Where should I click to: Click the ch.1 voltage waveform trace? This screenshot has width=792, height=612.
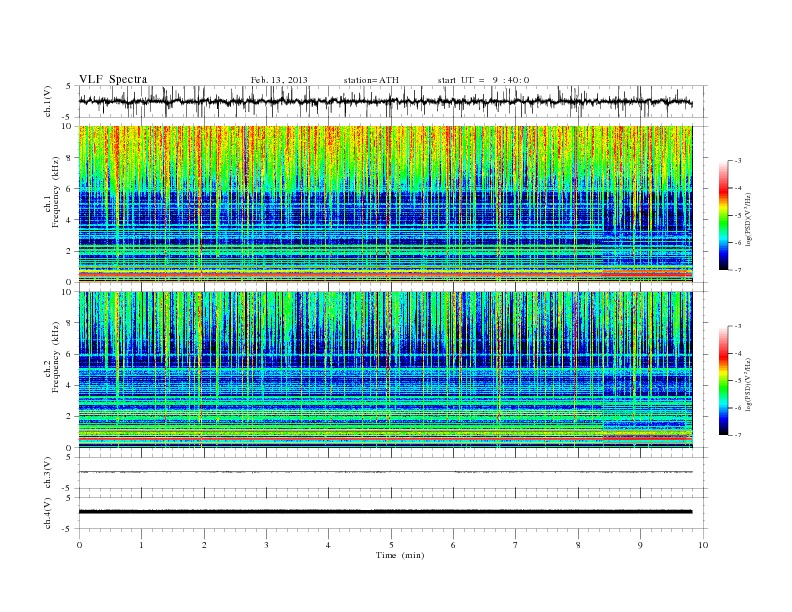pos(385,102)
